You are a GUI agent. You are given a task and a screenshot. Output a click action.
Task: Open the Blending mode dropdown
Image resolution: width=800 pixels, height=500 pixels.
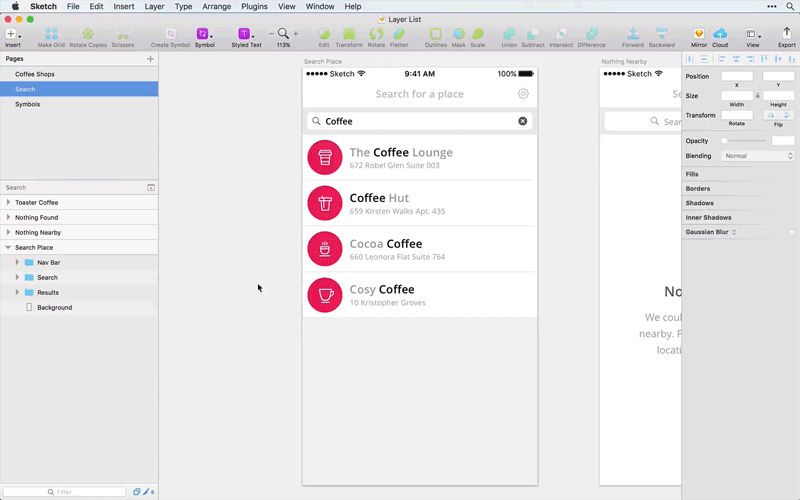[x=758, y=156]
